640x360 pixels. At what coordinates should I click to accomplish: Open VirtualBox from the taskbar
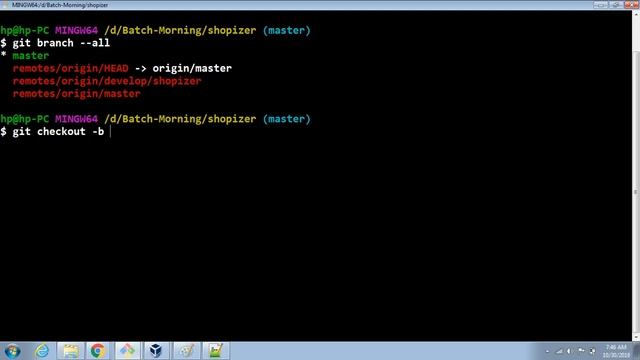156,351
